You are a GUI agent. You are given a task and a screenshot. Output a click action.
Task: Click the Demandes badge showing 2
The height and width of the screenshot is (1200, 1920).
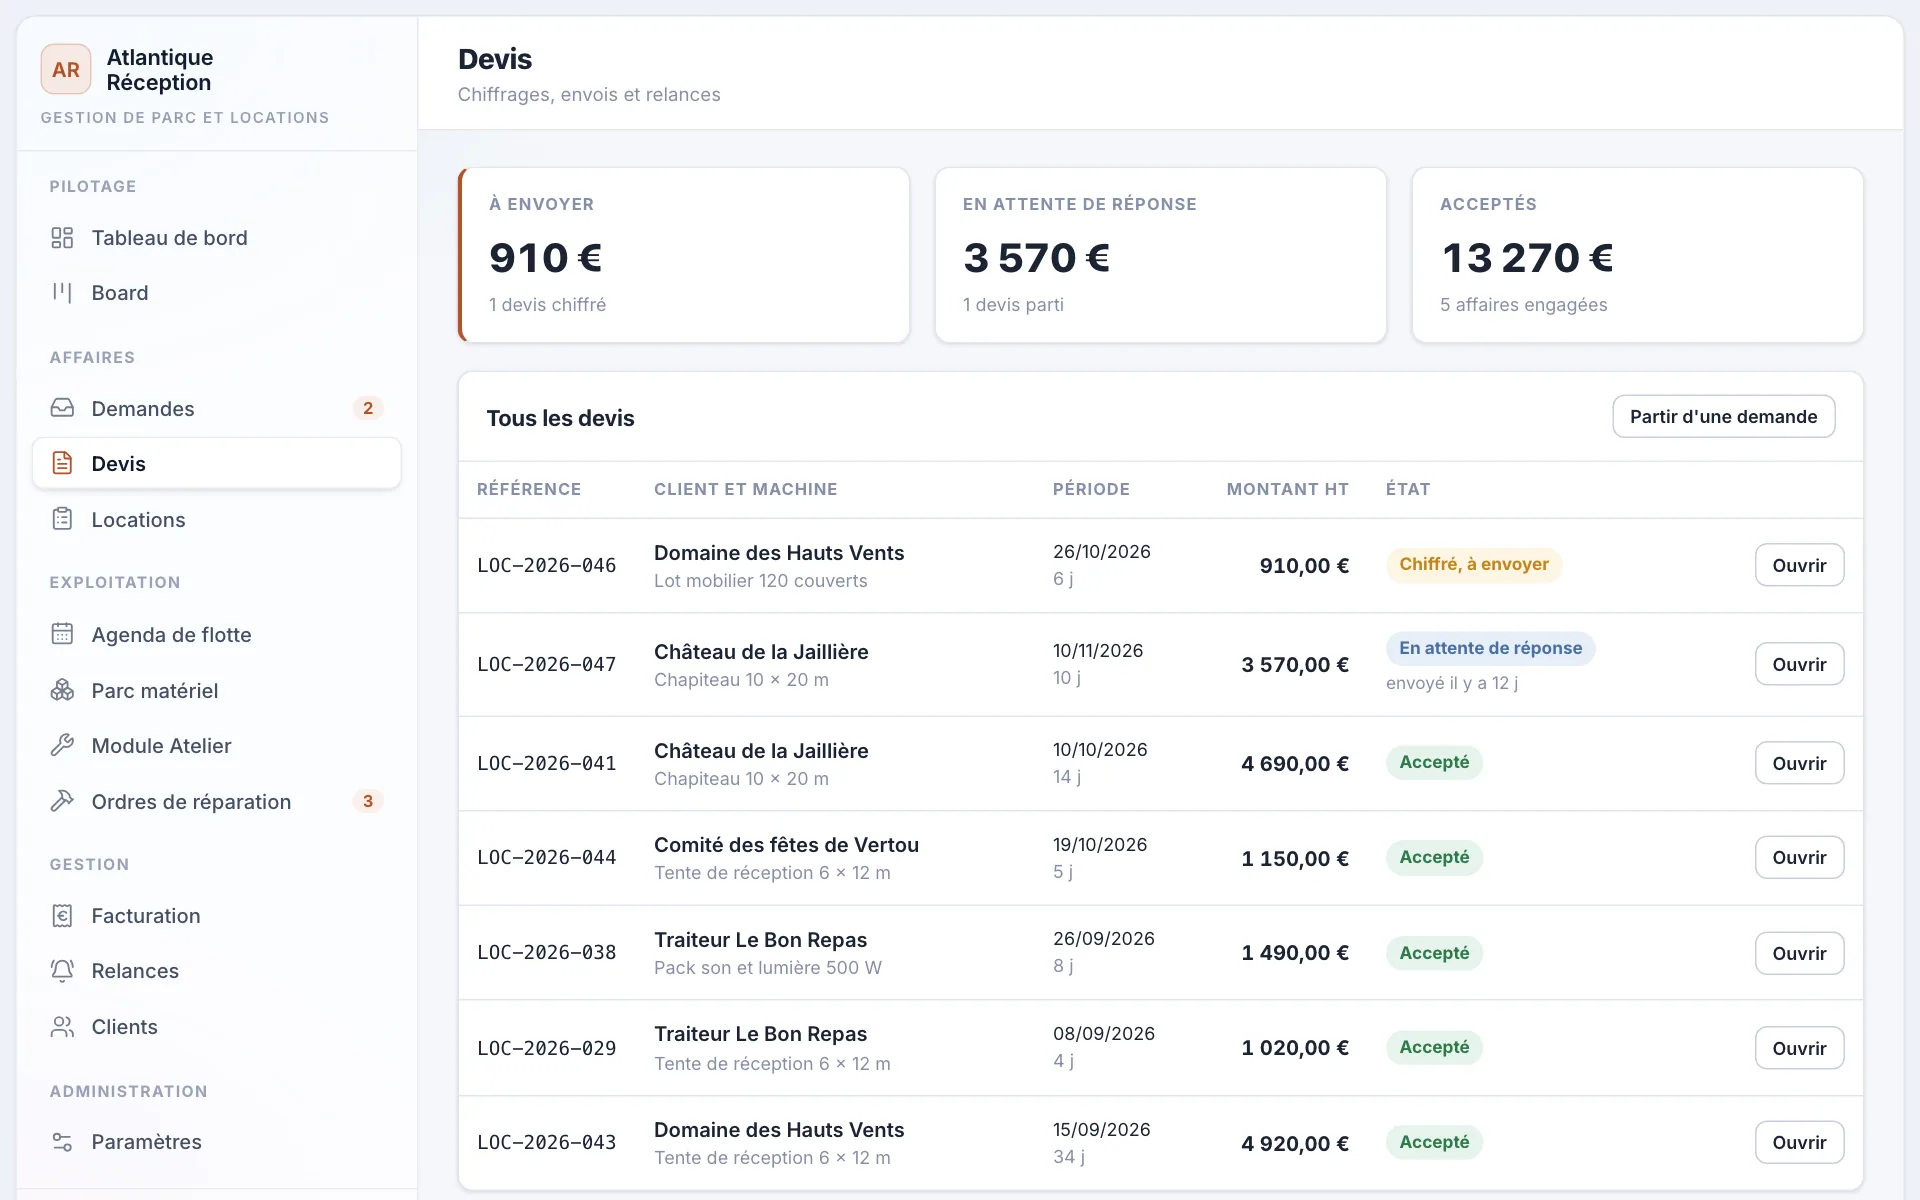tap(368, 408)
